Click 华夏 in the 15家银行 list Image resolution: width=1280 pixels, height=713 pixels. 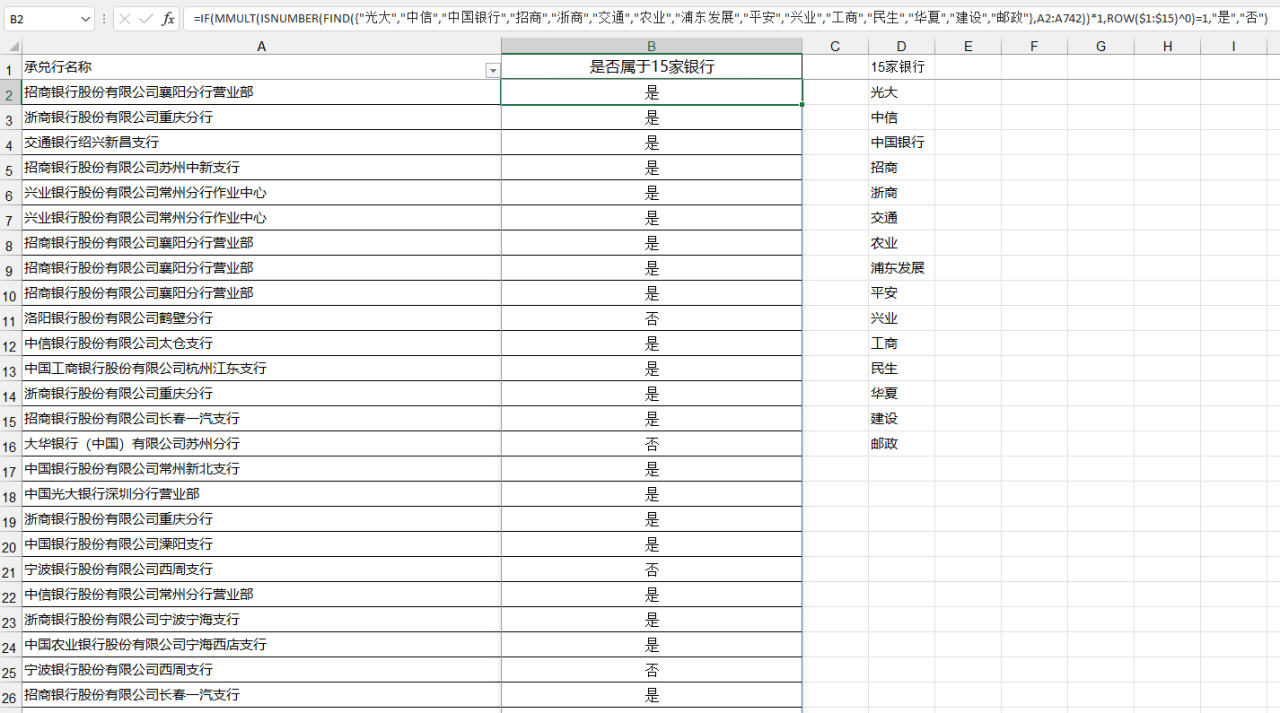tap(901, 393)
